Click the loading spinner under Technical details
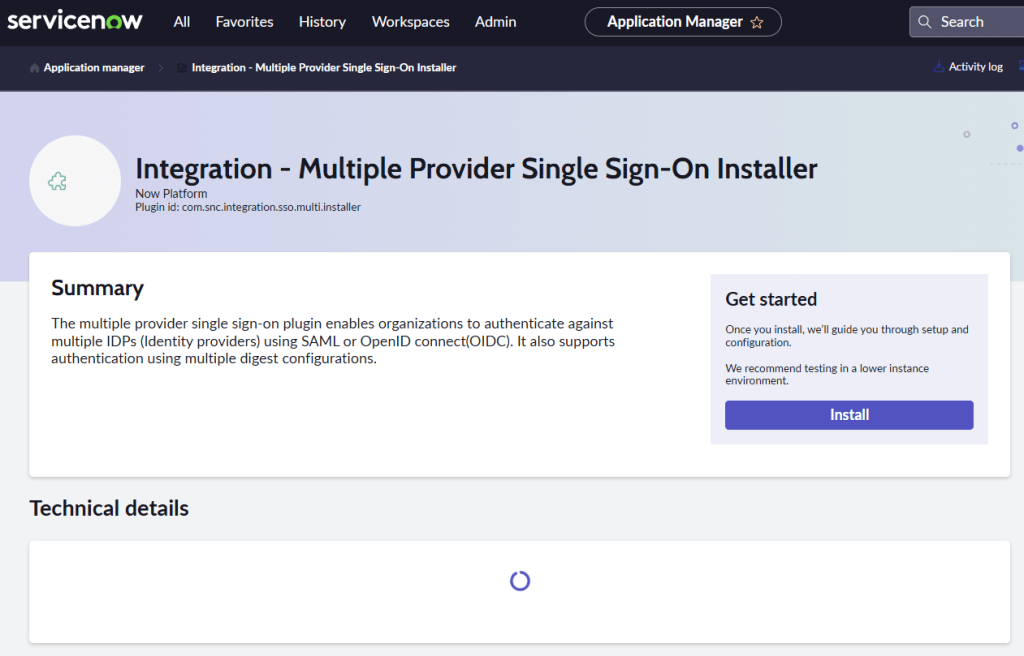Image resolution: width=1024 pixels, height=656 pixels. (519, 581)
